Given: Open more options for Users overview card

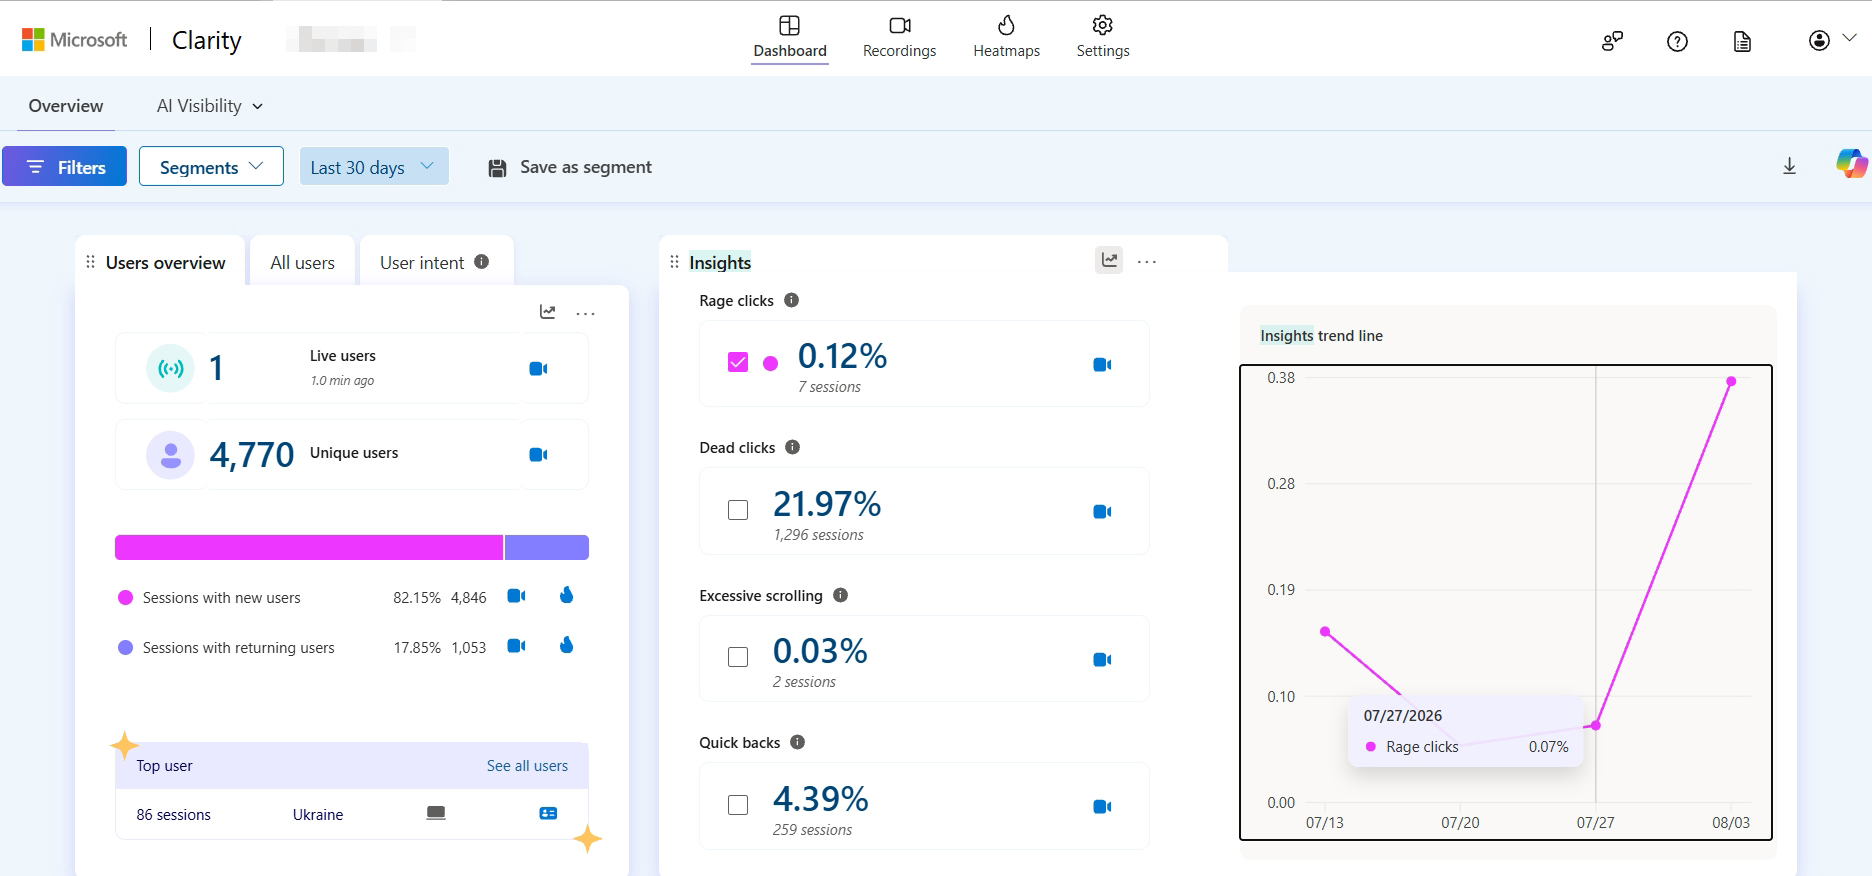Looking at the screenshot, I should [586, 313].
